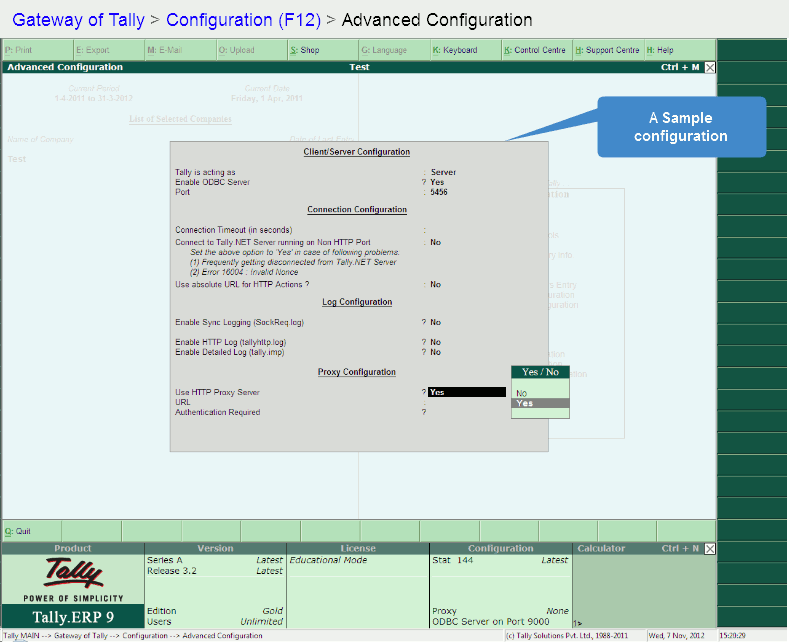Image resolution: width=789 pixels, height=642 pixels.
Task: Open the H: Help button
Action: (x=680, y=50)
